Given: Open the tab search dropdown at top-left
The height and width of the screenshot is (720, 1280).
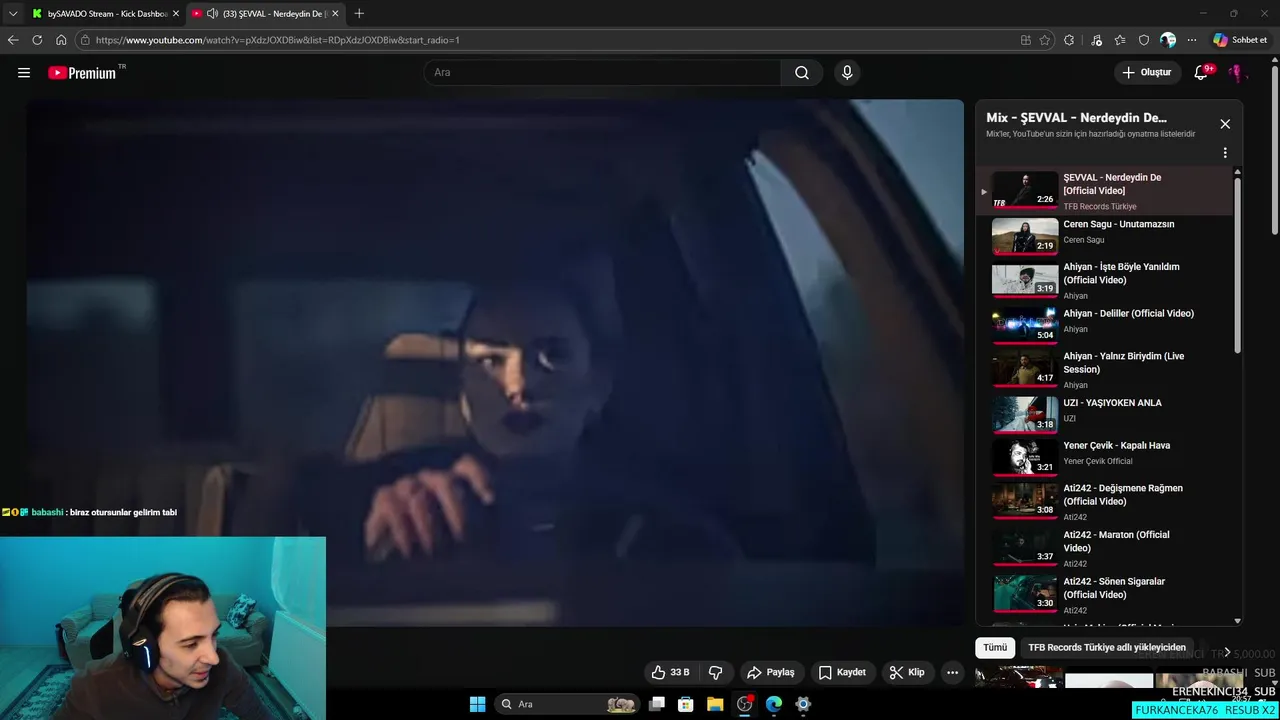Looking at the screenshot, I should tap(13, 13).
